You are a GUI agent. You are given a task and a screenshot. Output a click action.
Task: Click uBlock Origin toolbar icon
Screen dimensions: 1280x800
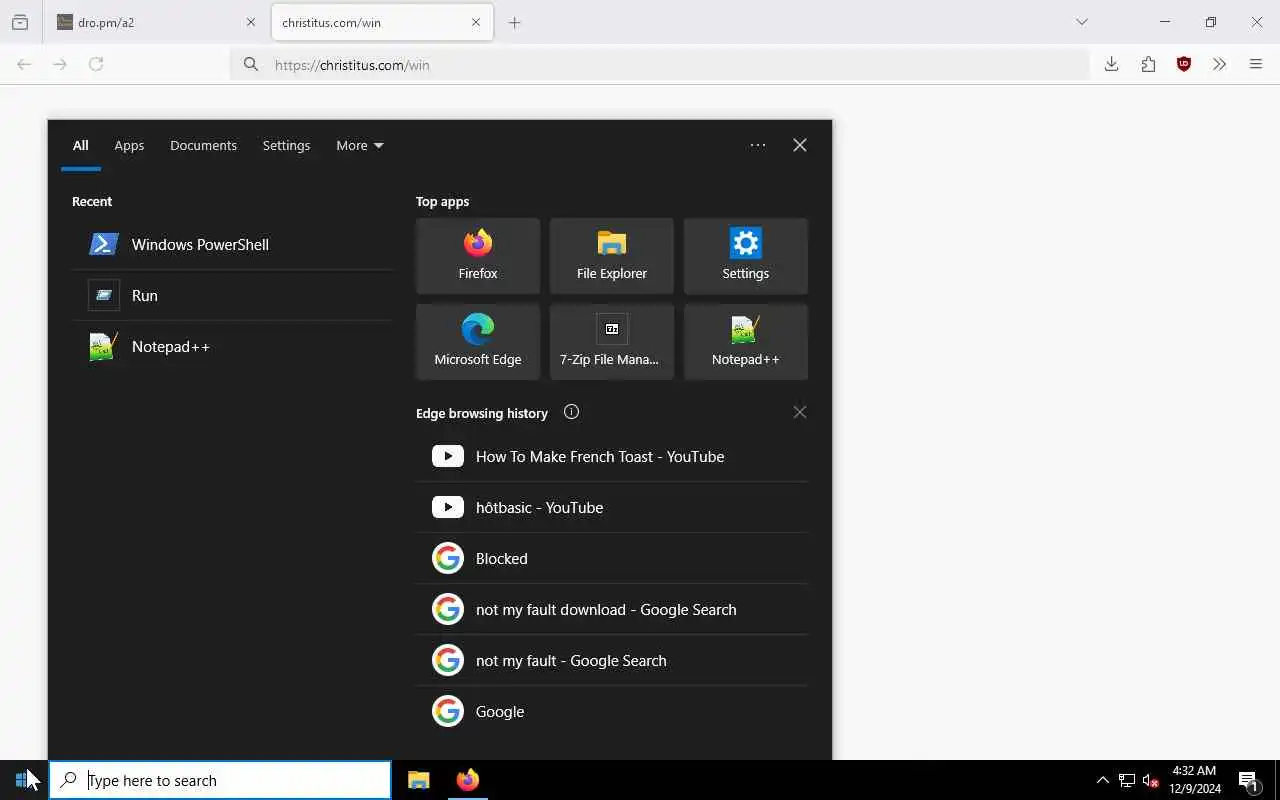1184,64
